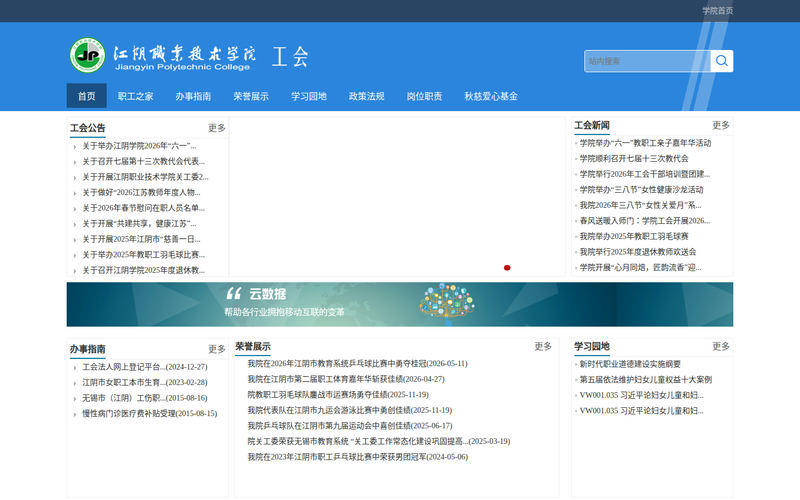
Task: Open guide 江阴市女职工本市生育...(2023-02-28)
Action: pos(145,383)
